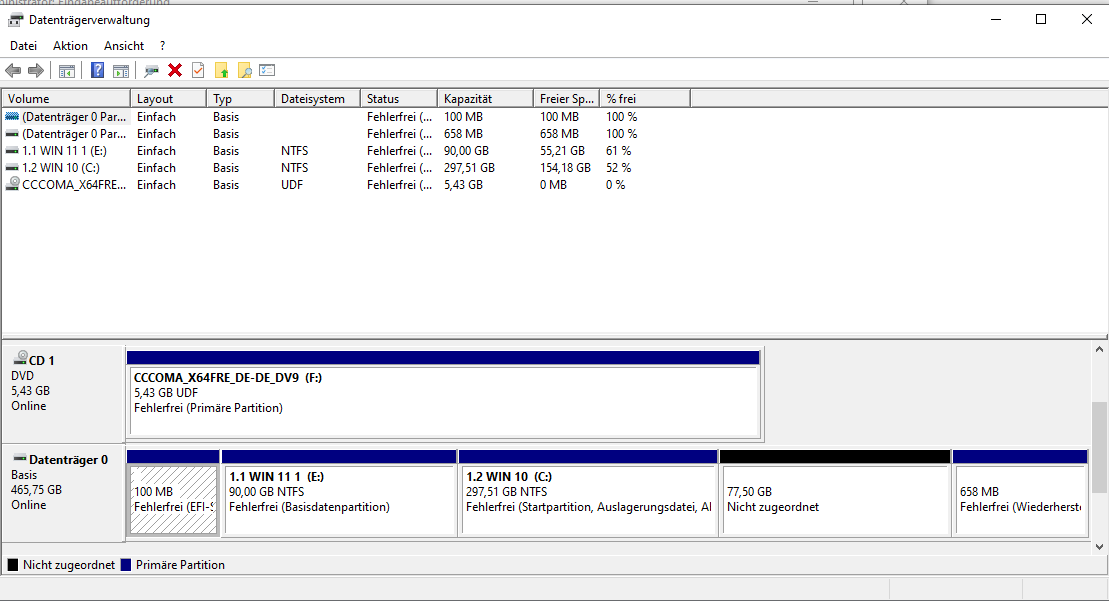Sort by the Volume column header
The width and height of the screenshot is (1109, 601).
click(x=66, y=99)
